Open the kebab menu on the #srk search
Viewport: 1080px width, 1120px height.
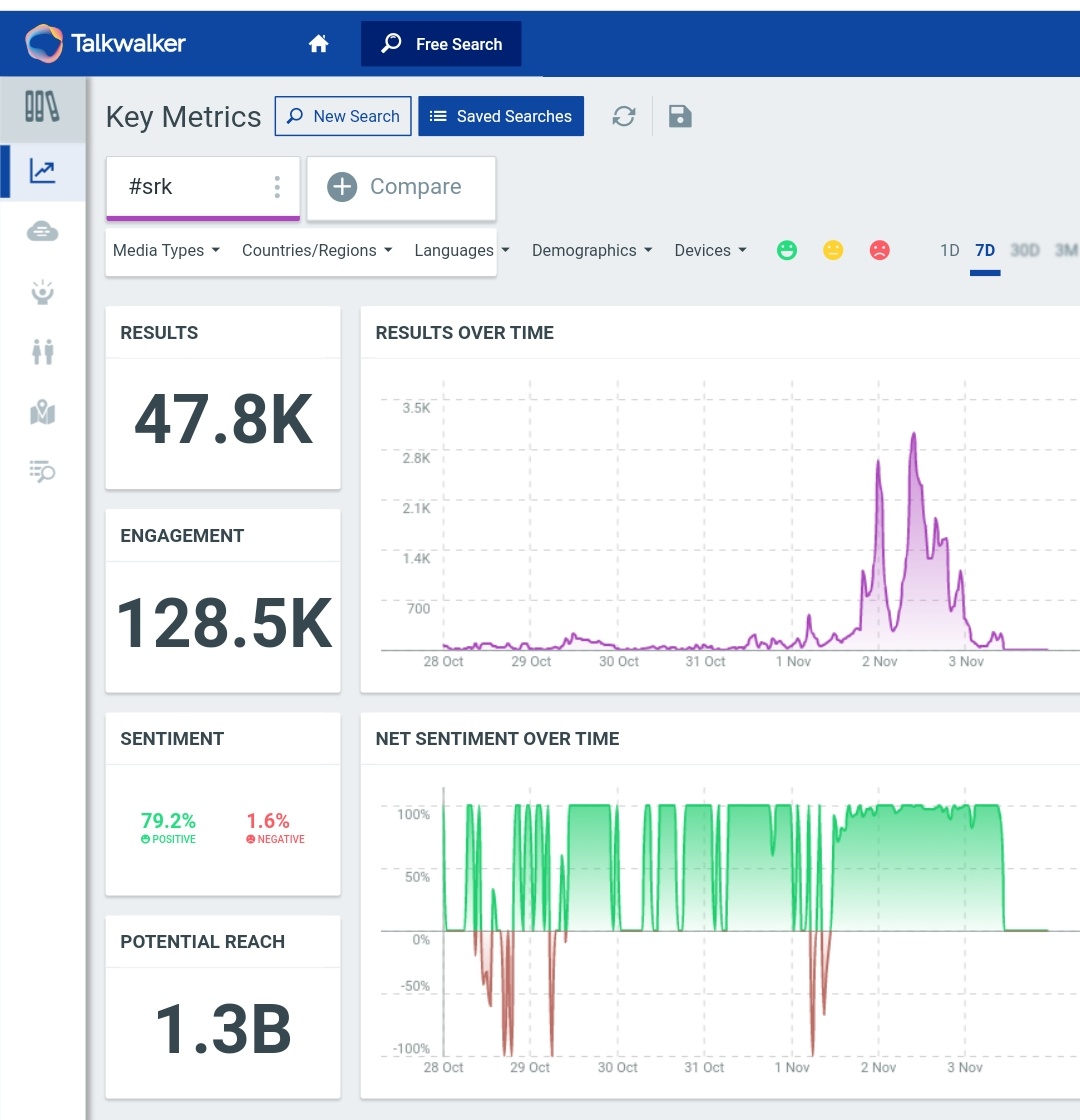point(277,186)
